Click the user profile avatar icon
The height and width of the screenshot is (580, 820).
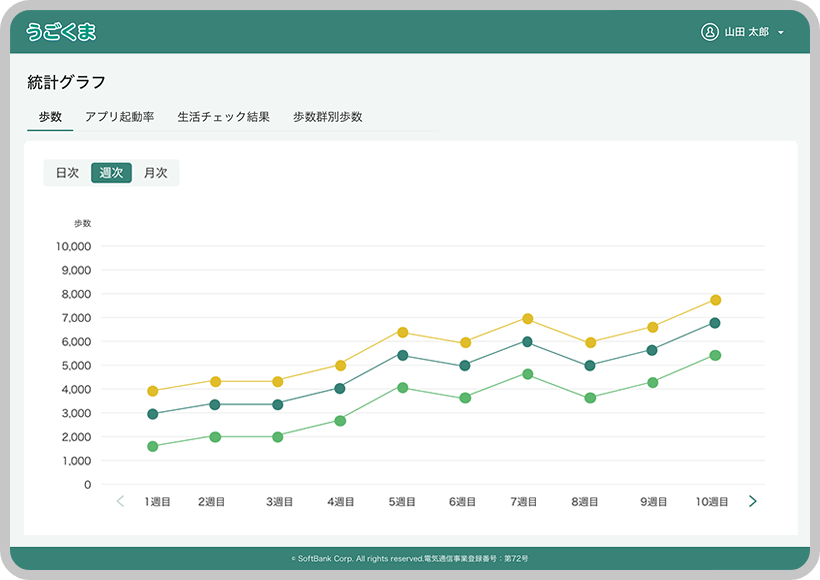(x=710, y=32)
